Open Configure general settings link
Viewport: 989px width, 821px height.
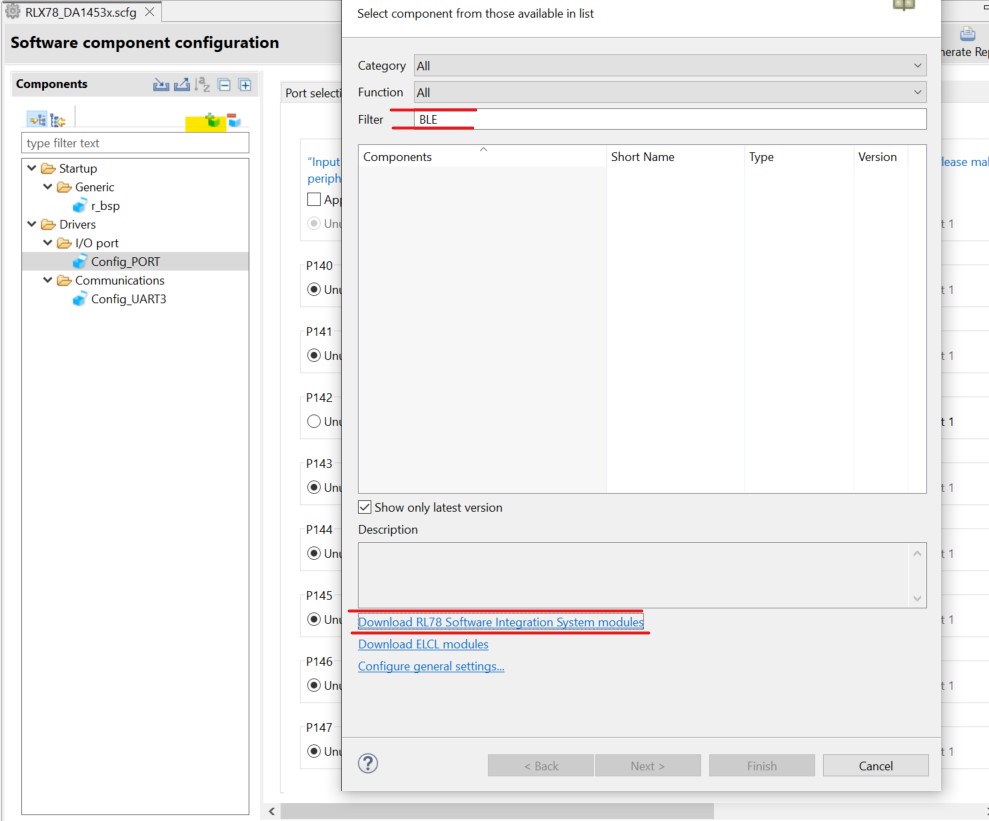[431, 666]
